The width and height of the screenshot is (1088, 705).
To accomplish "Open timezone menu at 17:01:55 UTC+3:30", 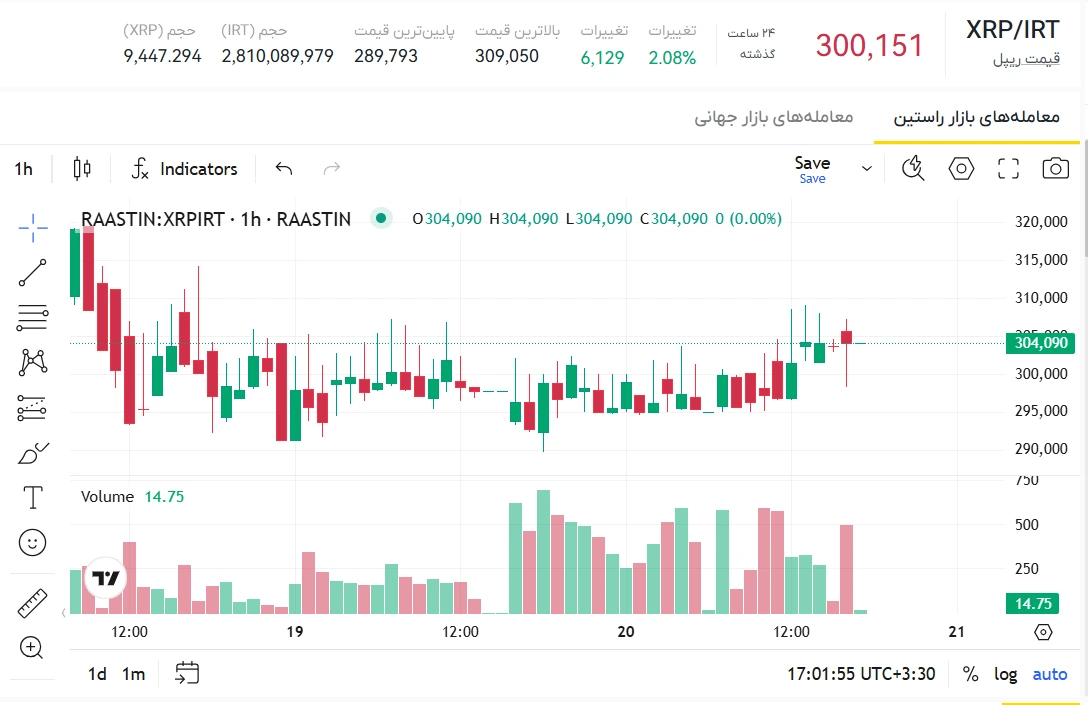I will (x=861, y=674).
